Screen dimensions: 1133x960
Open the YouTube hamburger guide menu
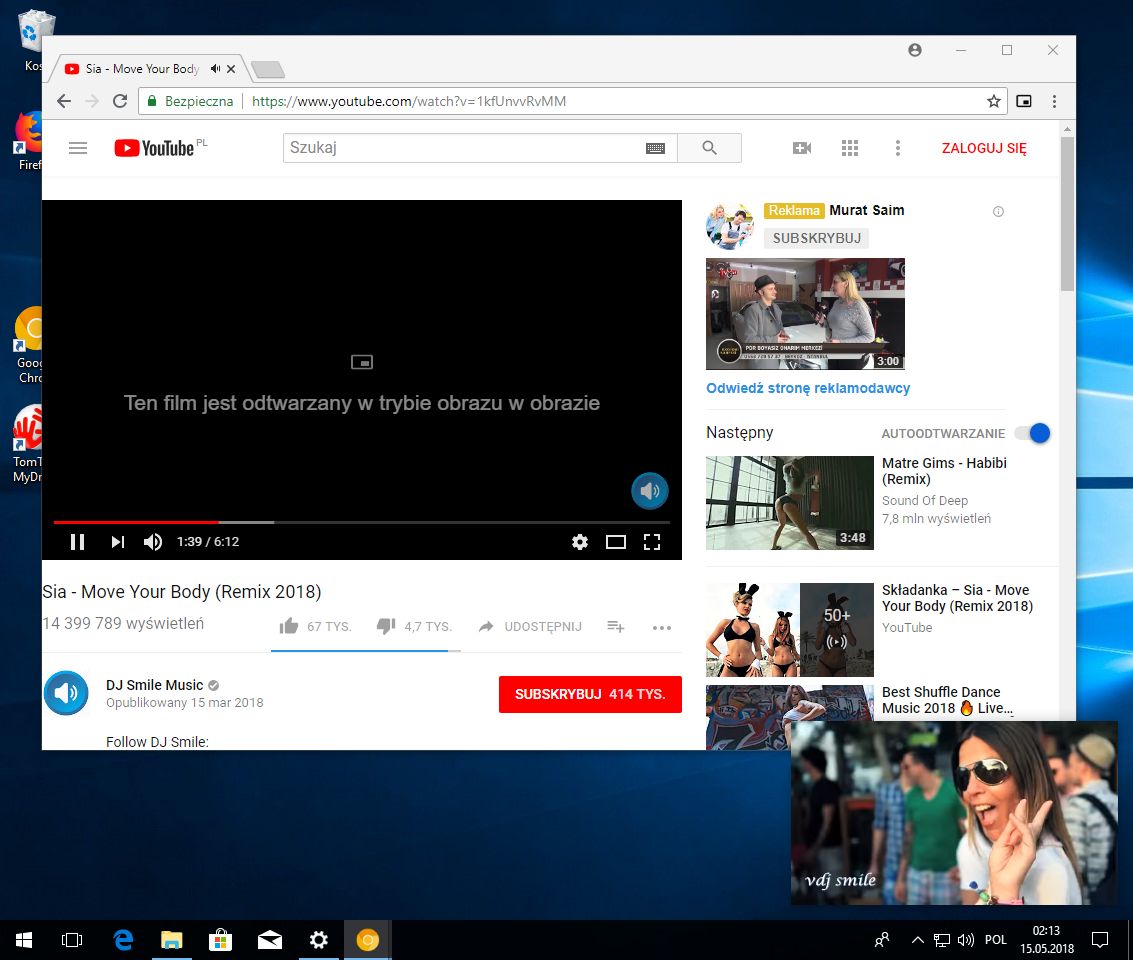[78, 148]
